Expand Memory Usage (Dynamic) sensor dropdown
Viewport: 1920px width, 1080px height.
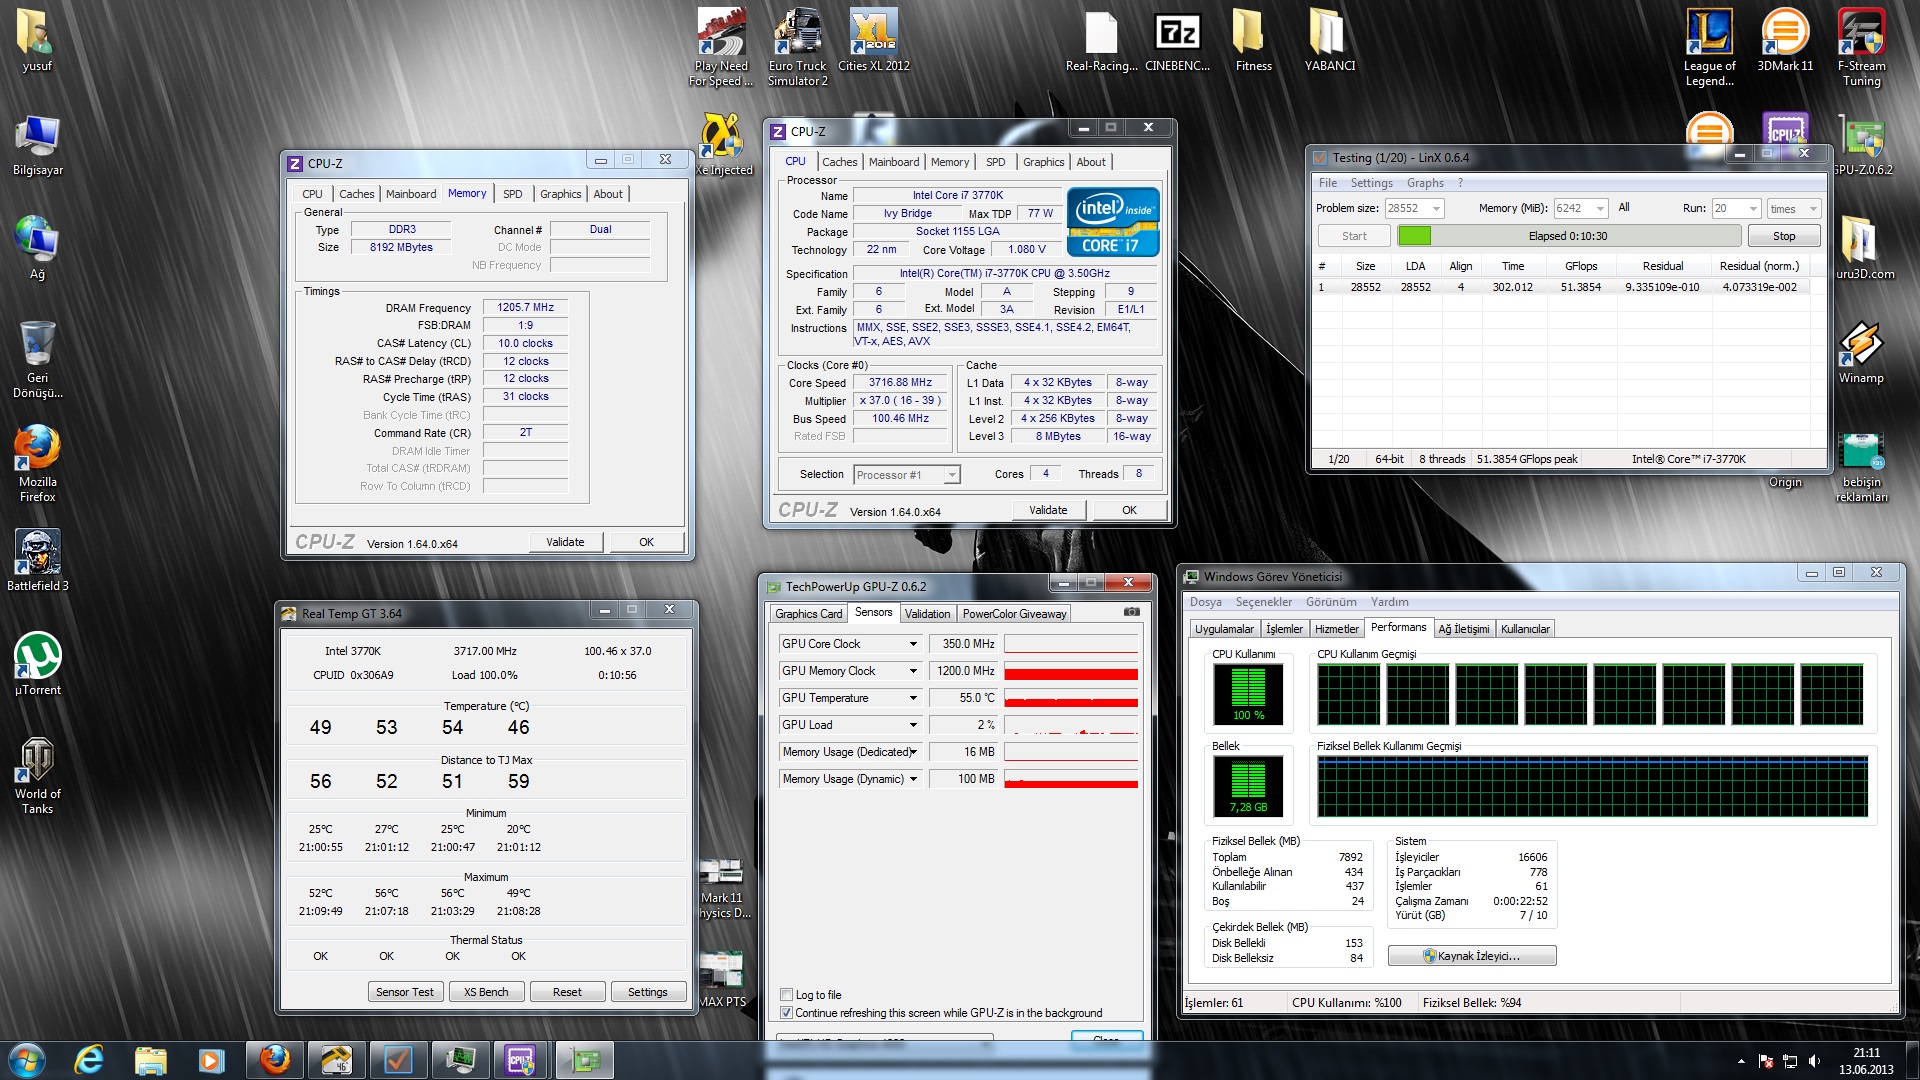[913, 779]
